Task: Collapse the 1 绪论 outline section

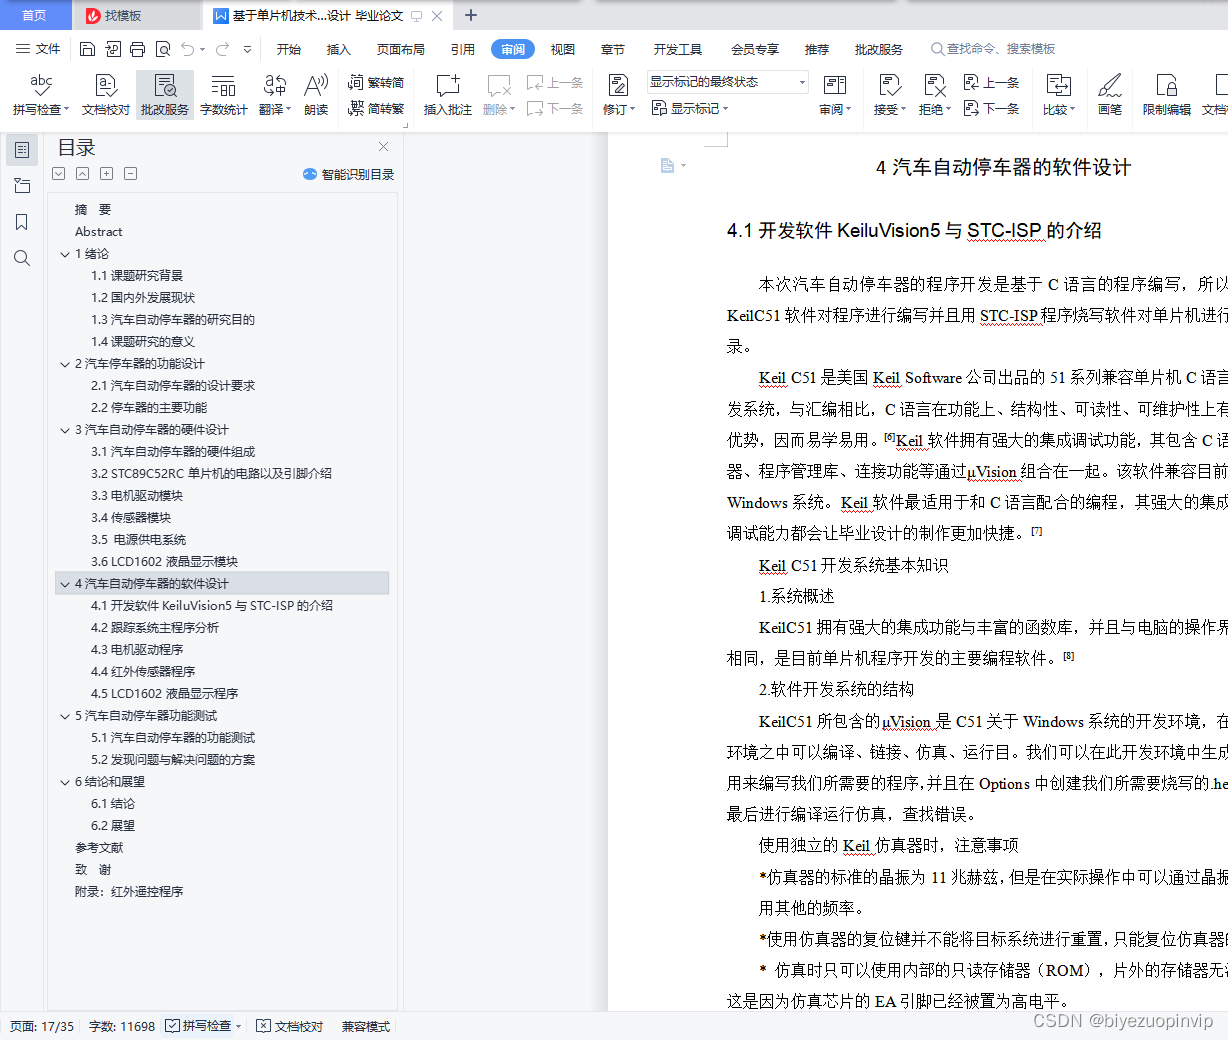Action: 65,254
